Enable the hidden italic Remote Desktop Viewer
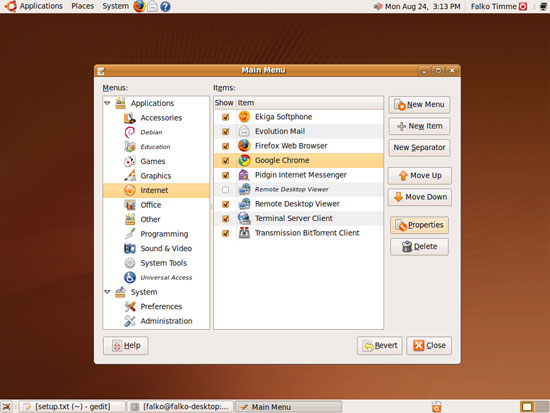Screen dimensions: 550x413 tap(226, 190)
